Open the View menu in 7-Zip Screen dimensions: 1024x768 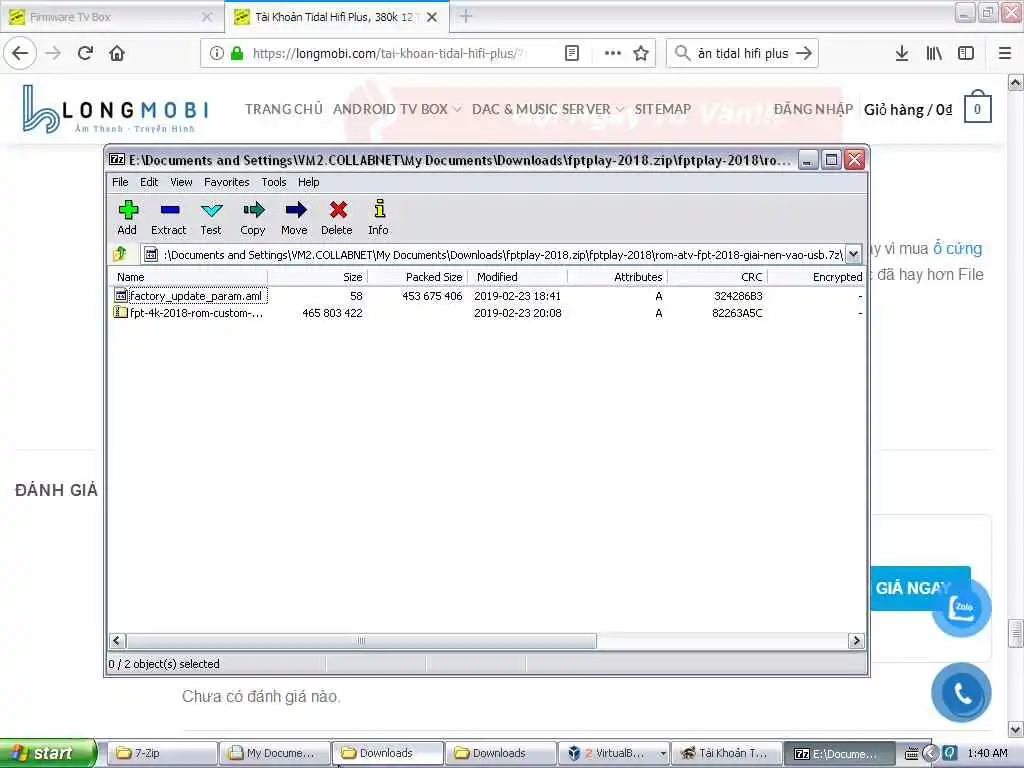point(181,182)
